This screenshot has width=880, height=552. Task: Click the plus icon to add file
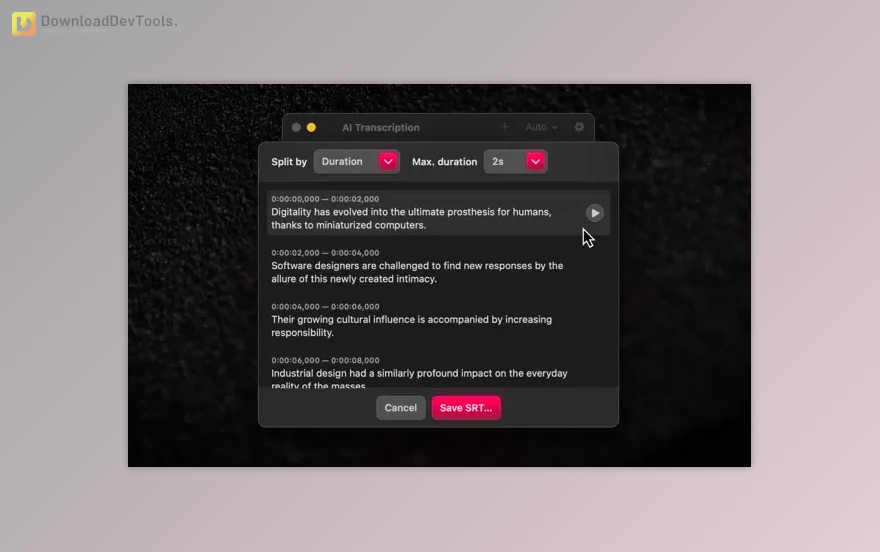point(504,127)
